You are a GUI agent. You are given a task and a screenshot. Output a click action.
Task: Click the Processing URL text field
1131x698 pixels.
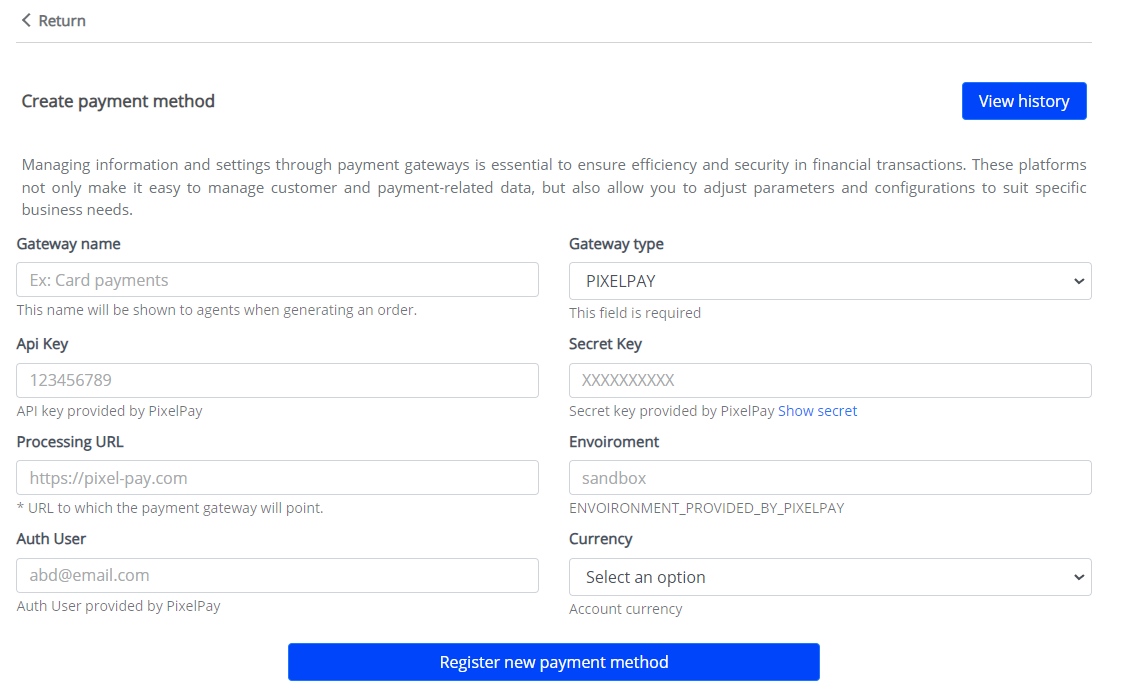click(x=277, y=478)
